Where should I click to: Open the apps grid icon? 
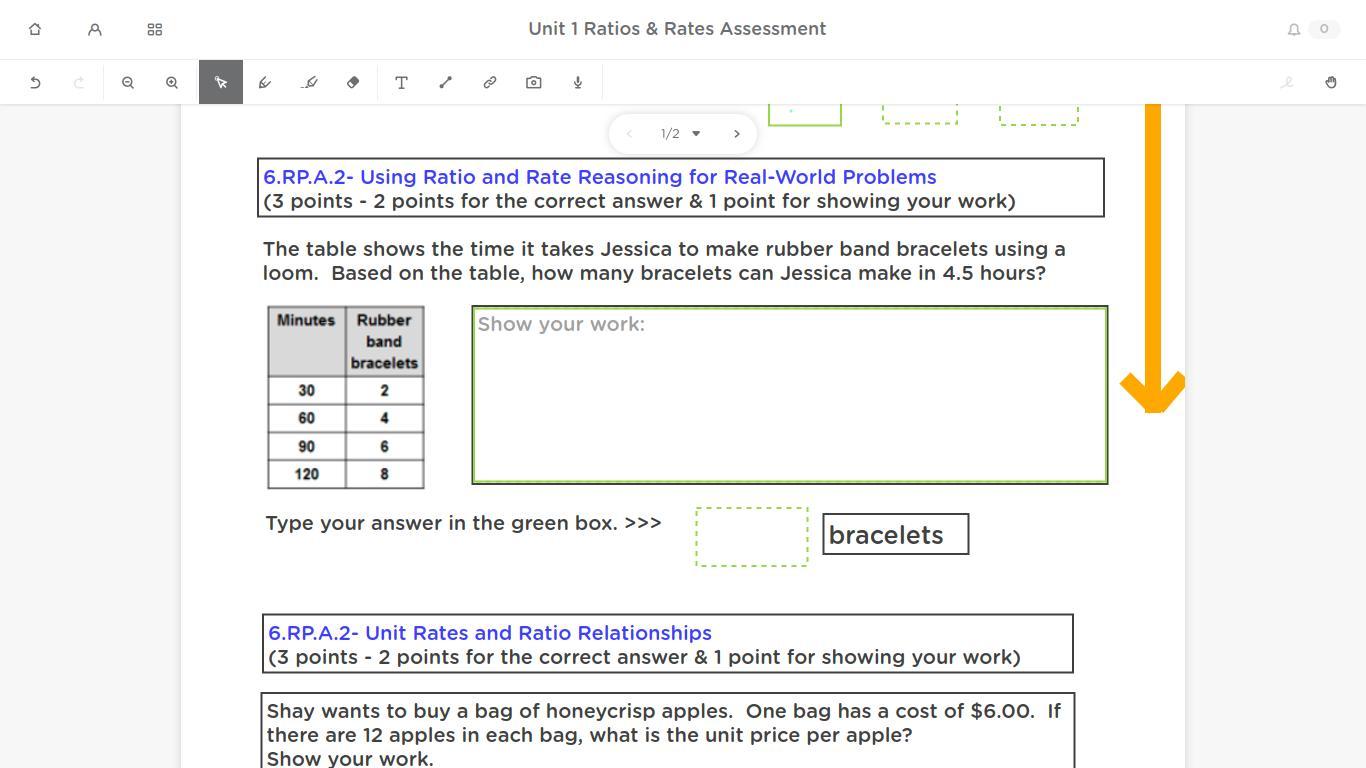(155, 30)
